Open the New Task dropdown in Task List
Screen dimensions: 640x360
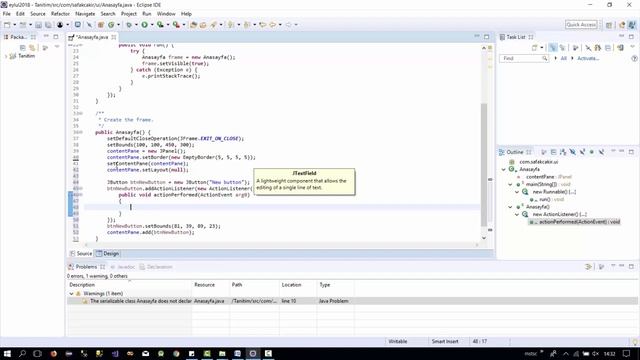point(542,48)
